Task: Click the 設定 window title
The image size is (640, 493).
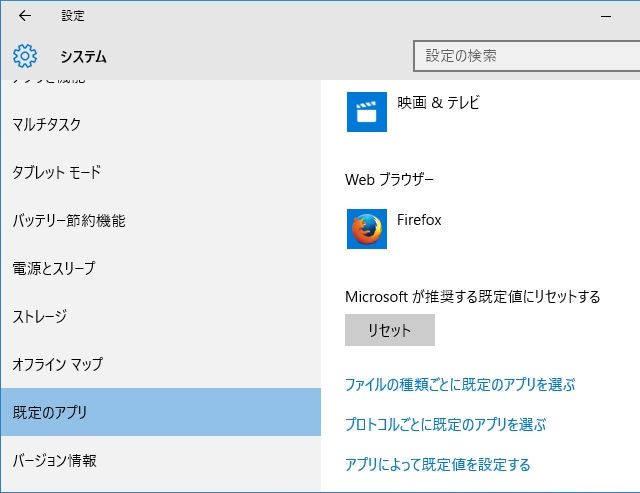Action: coord(73,16)
